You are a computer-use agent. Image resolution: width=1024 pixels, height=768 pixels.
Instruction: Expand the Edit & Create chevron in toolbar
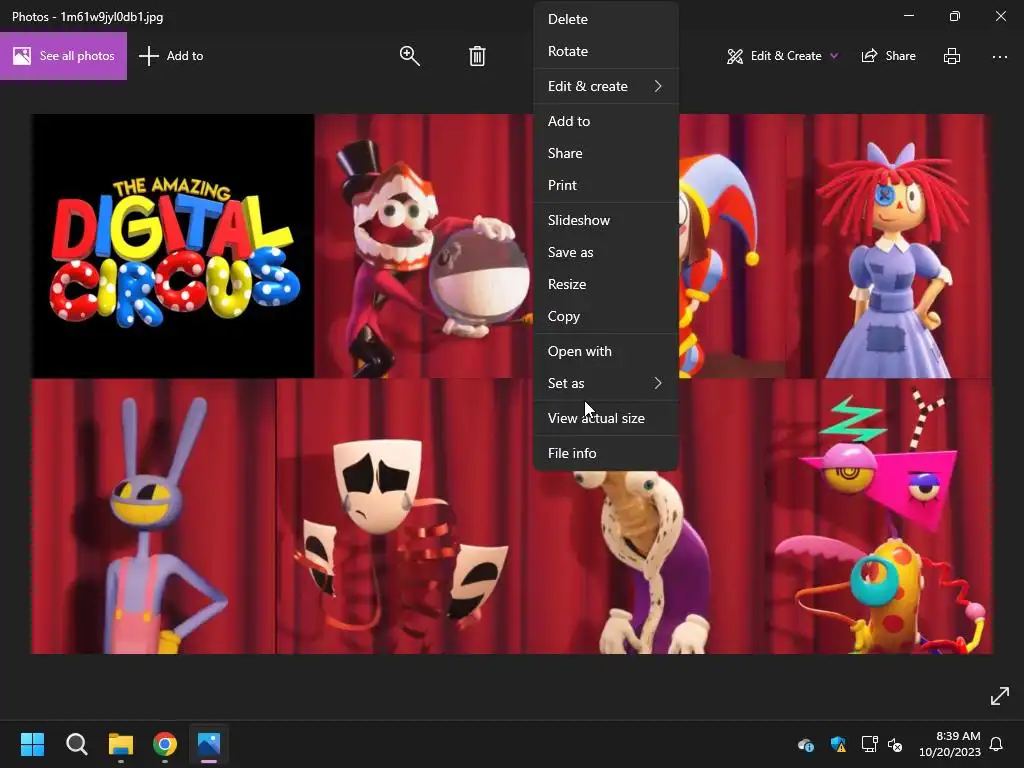coord(834,56)
